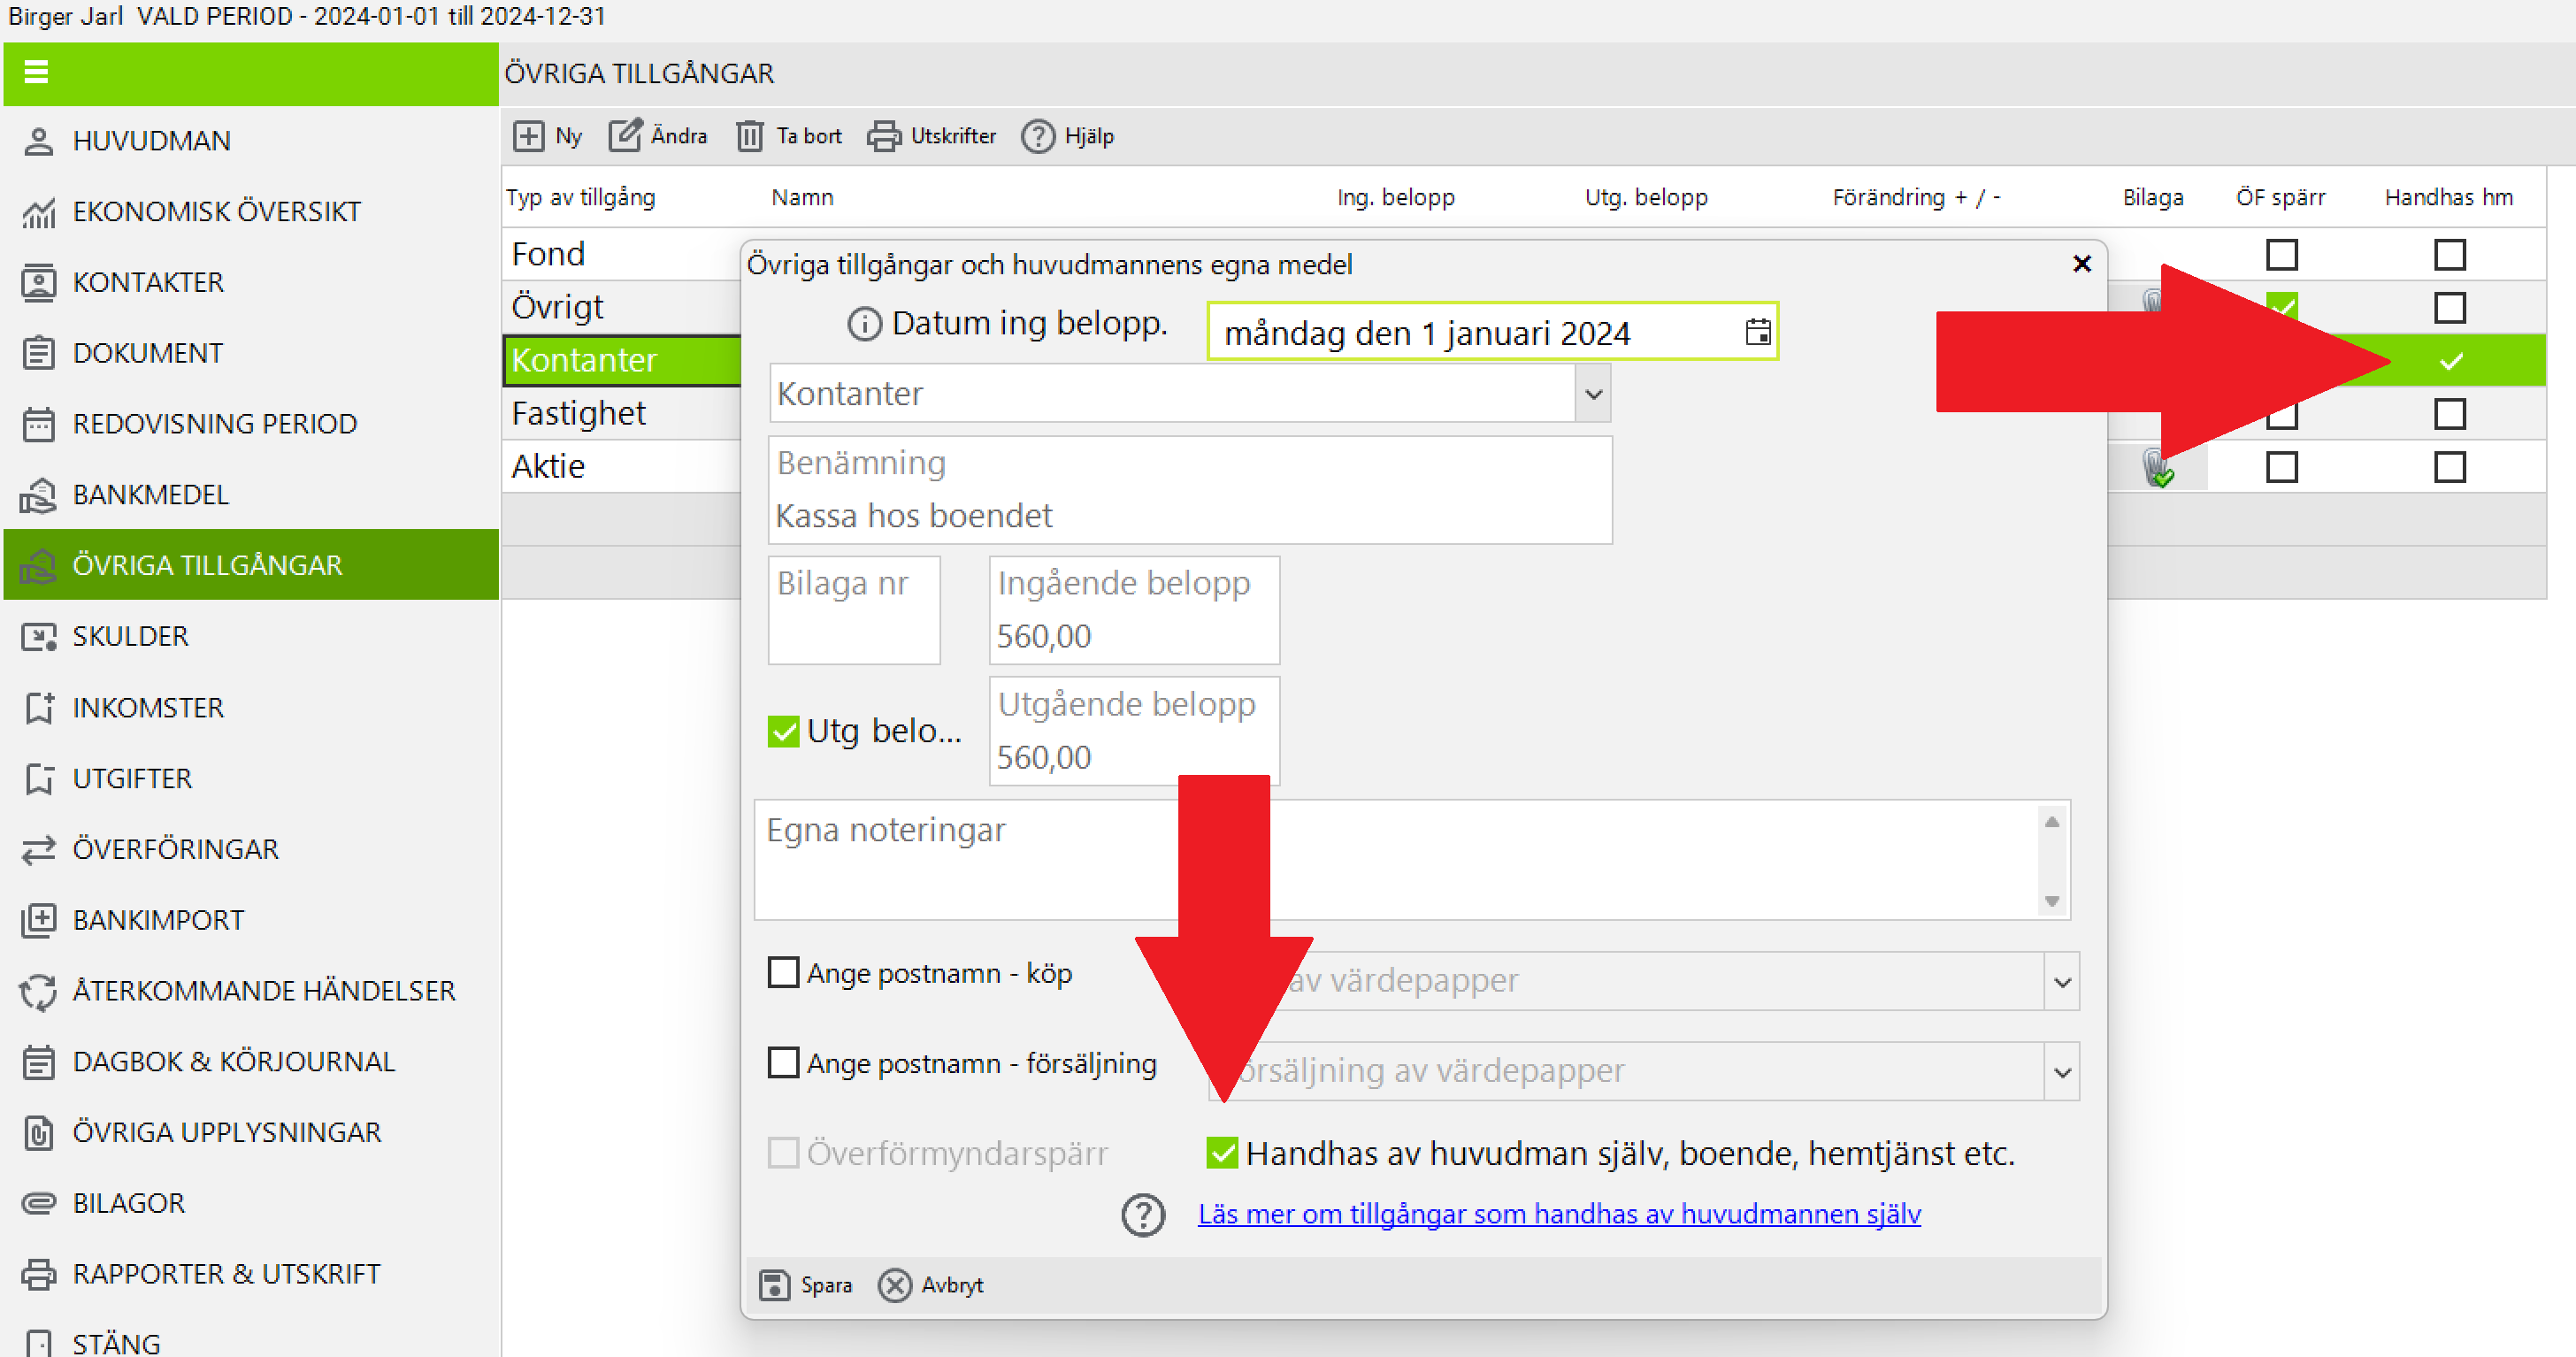Screen dimensions: 2576x1357
Task: Open RAPPORTER & UTSKRIFT section
Action: pyautogui.click(x=252, y=1274)
